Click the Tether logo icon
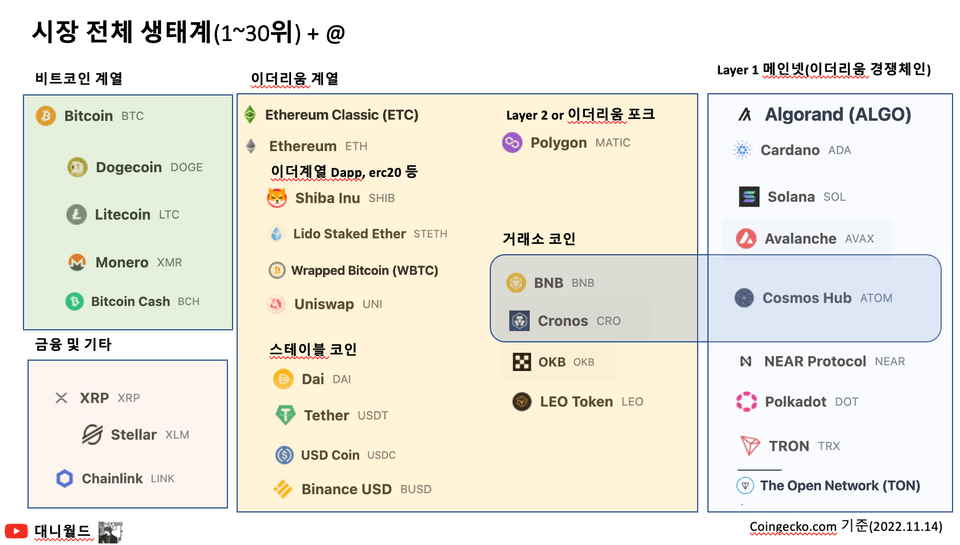 (x=286, y=415)
